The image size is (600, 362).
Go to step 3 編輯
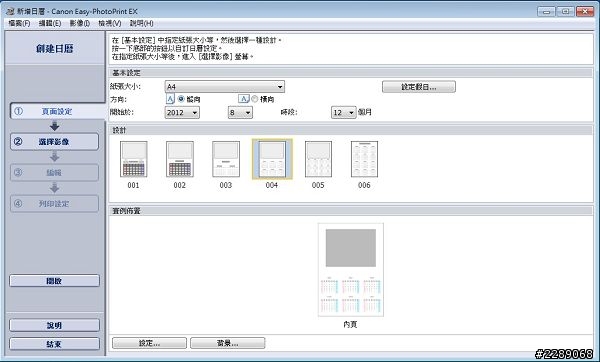(x=54, y=173)
